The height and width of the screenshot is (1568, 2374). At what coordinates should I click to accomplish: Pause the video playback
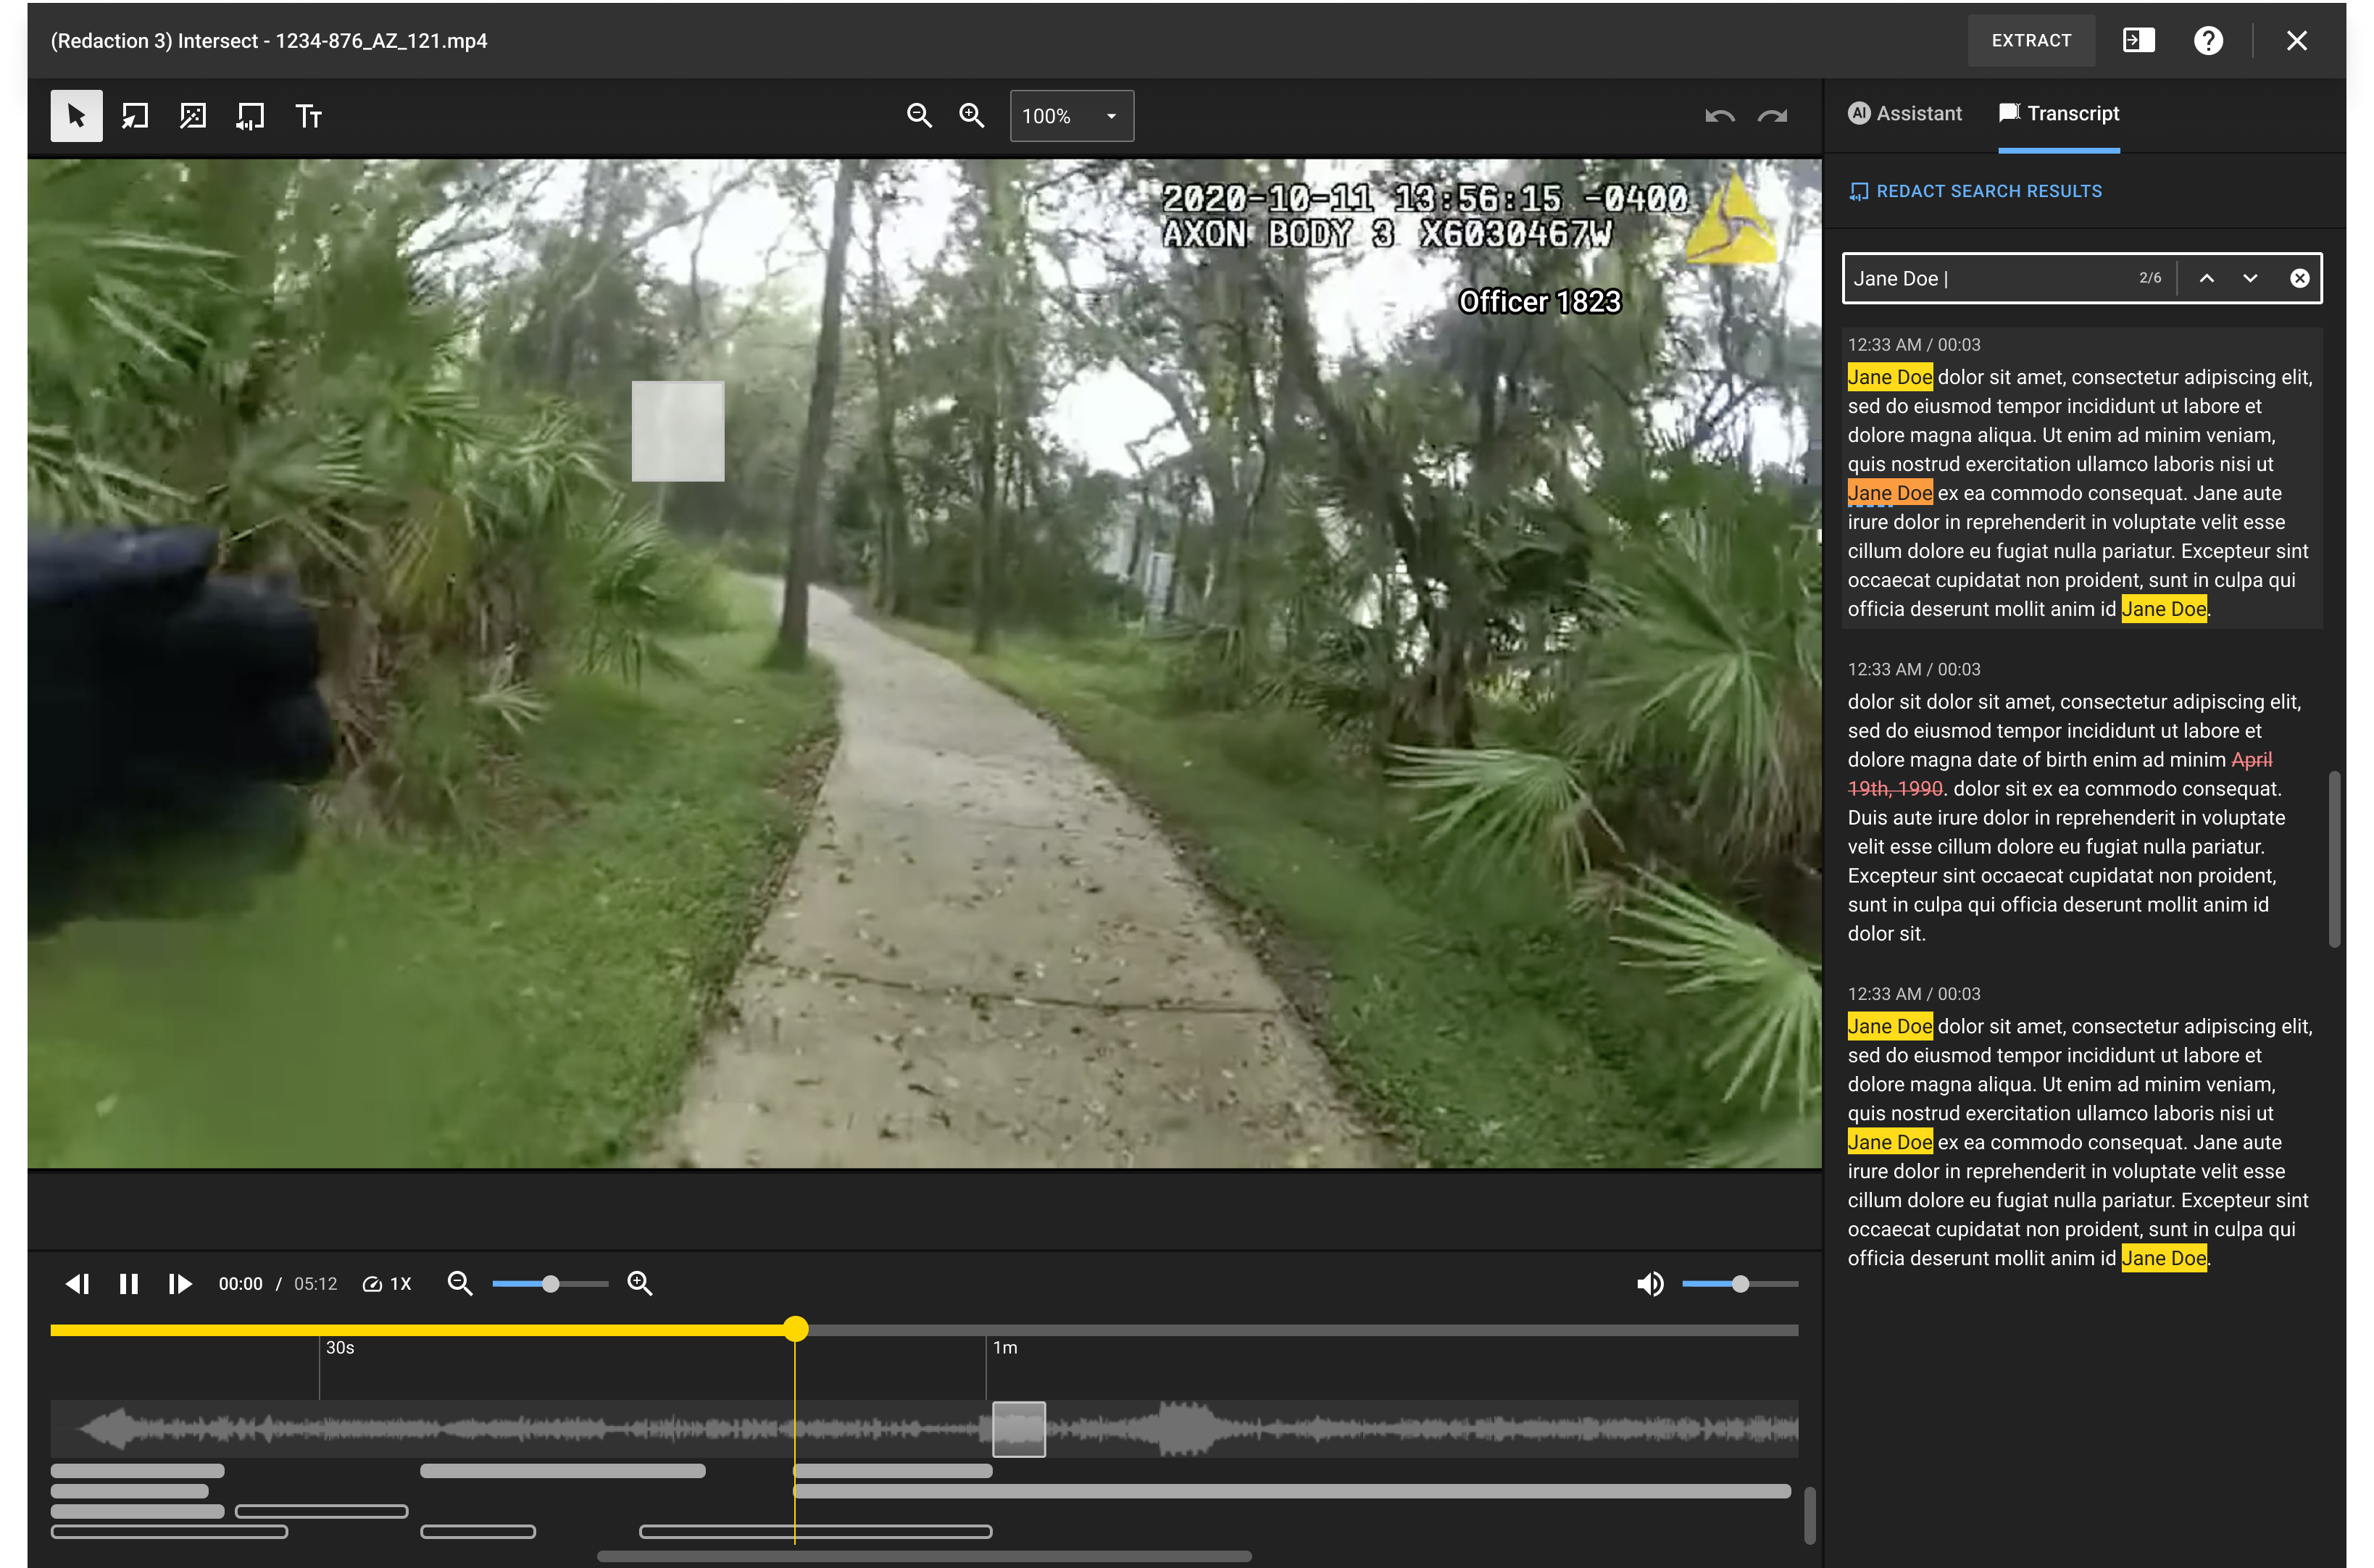(x=129, y=1283)
